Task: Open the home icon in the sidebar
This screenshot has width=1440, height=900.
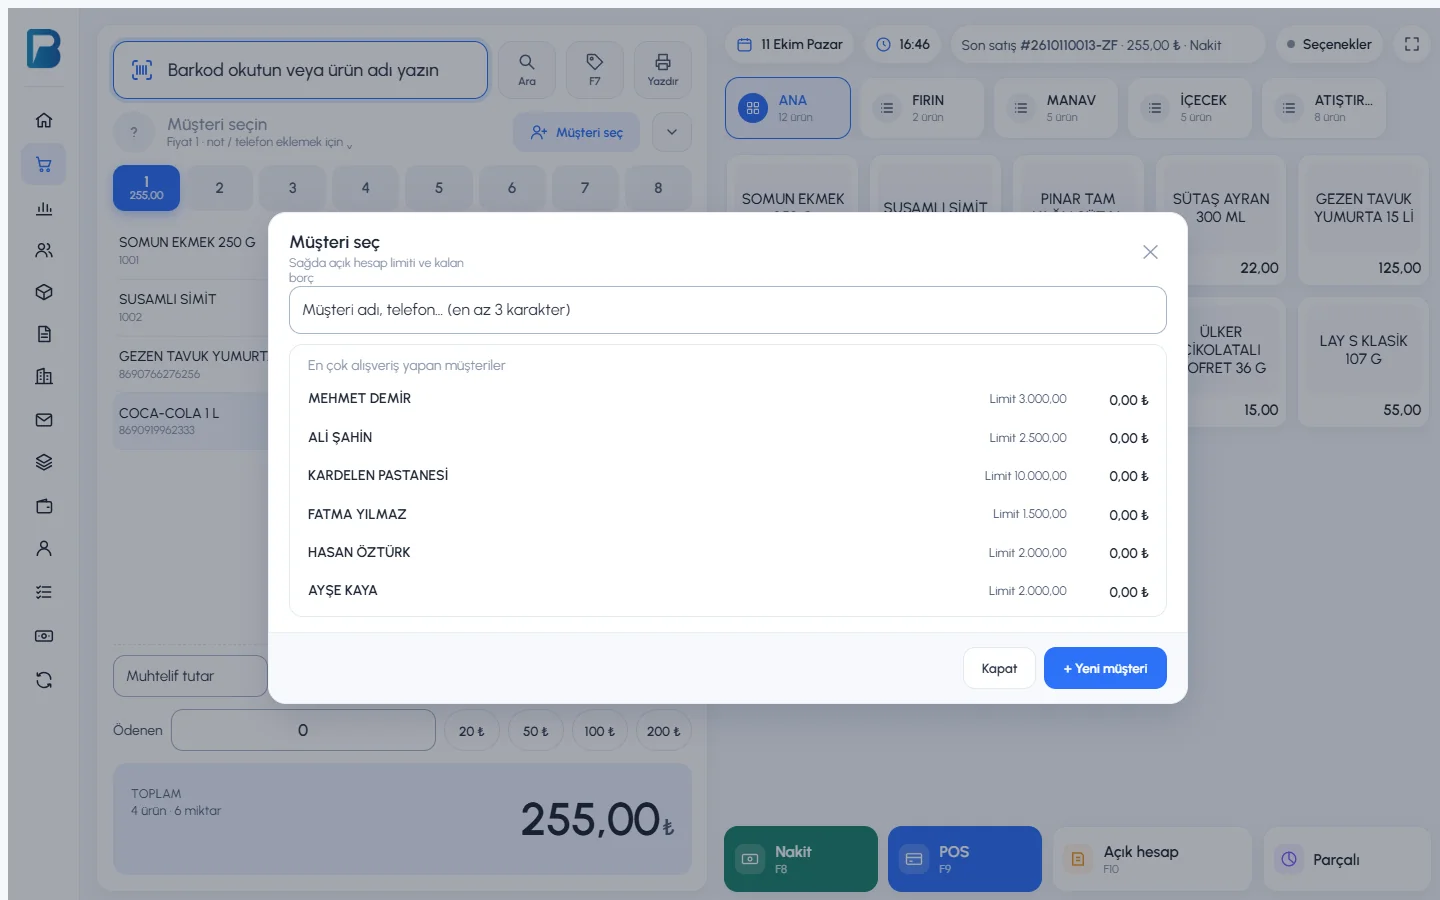Action: tap(44, 120)
